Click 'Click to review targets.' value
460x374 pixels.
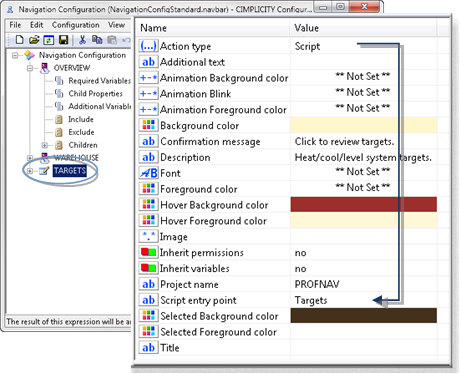pyautogui.click(x=344, y=142)
